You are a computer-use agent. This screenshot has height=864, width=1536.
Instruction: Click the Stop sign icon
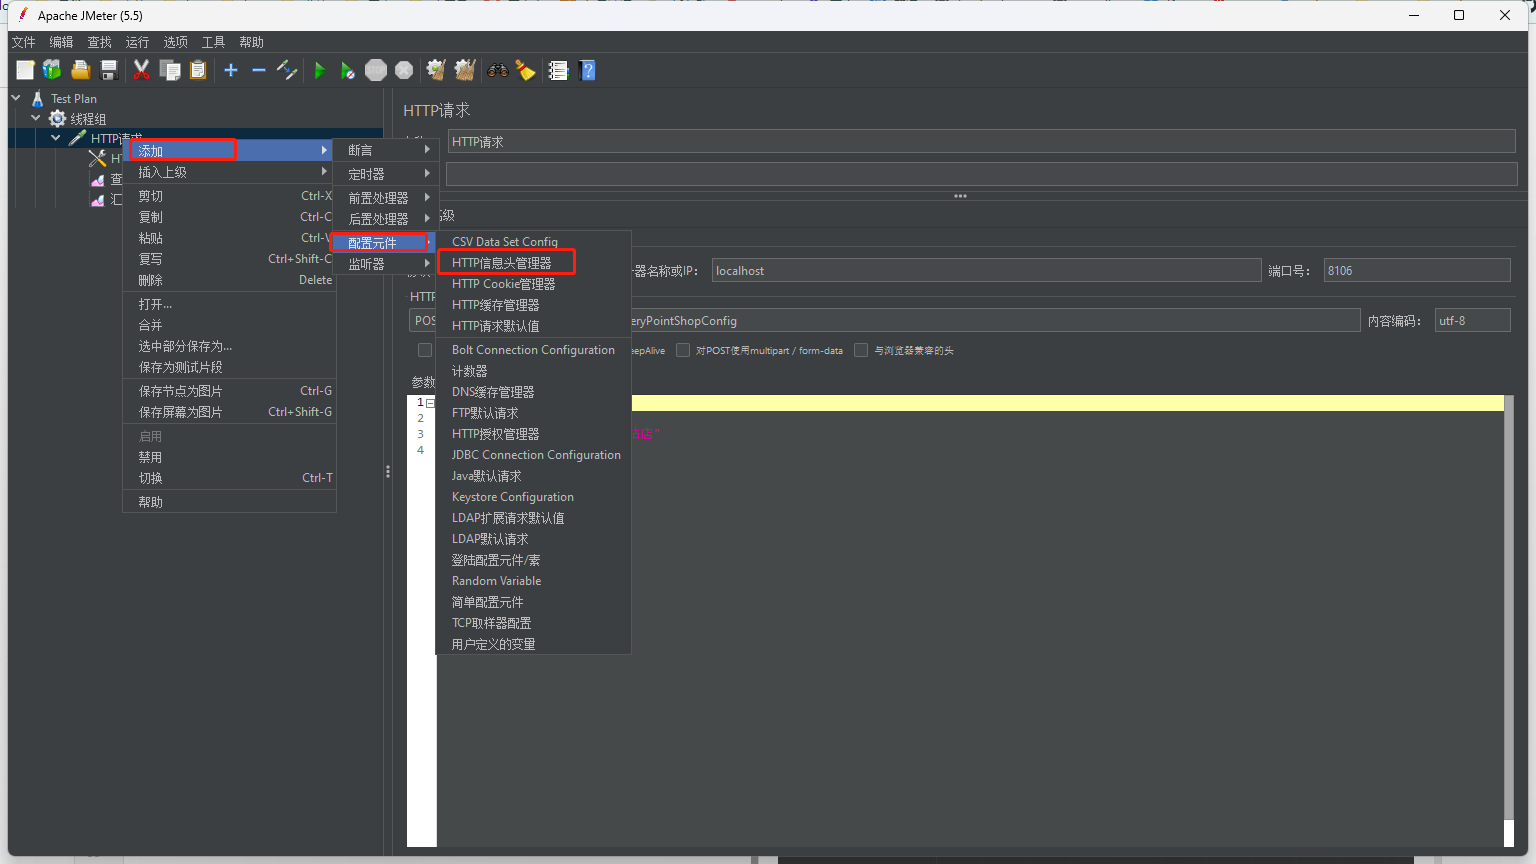pyautogui.click(x=376, y=70)
